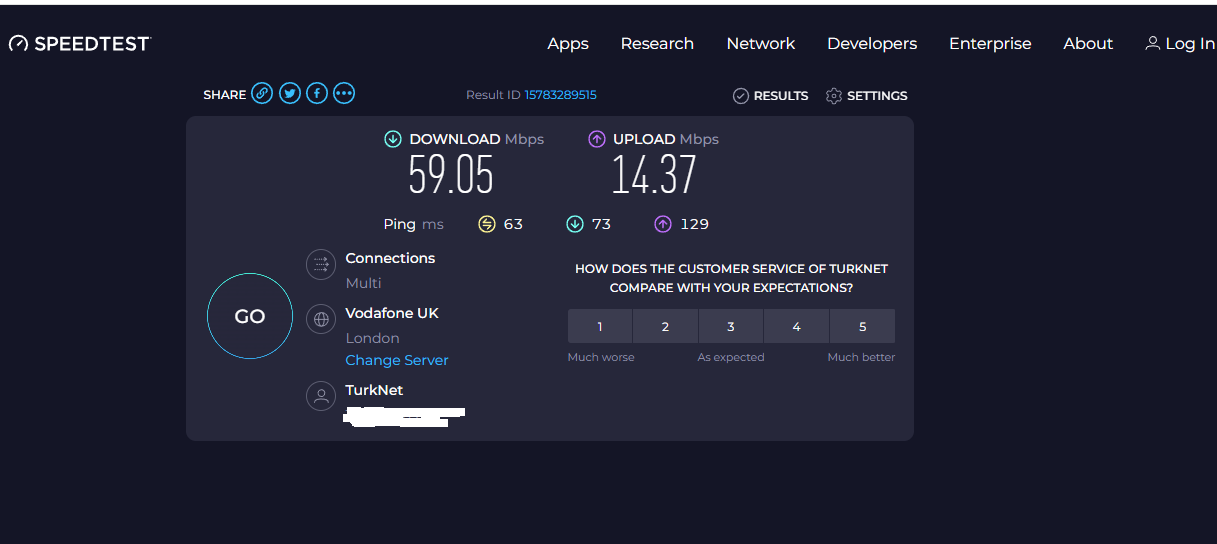Click the globe icon next to Vodafone UK
The height and width of the screenshot is (544, 1217).
tap(321, 320)
